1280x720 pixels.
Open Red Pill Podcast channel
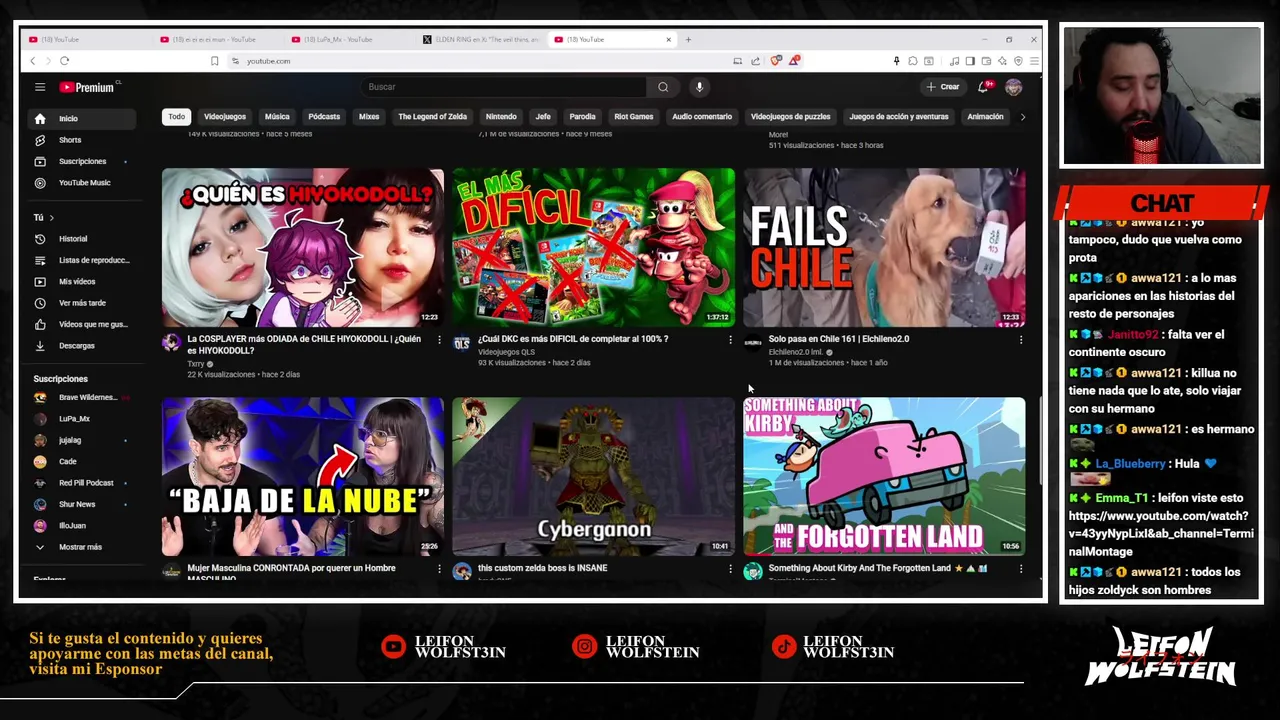point(84,483)
